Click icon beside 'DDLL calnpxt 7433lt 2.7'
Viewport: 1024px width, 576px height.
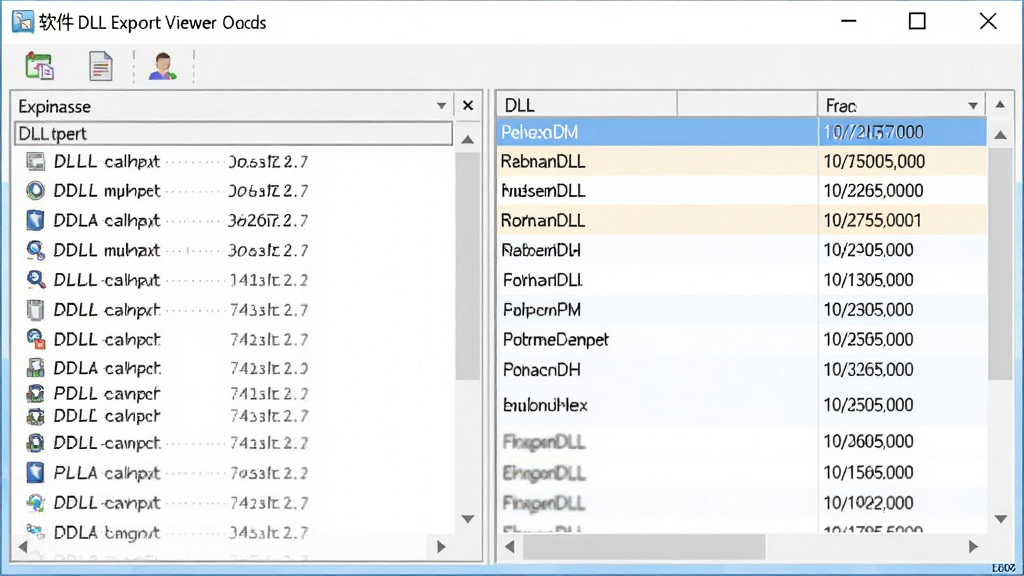(x=35, y=310)
